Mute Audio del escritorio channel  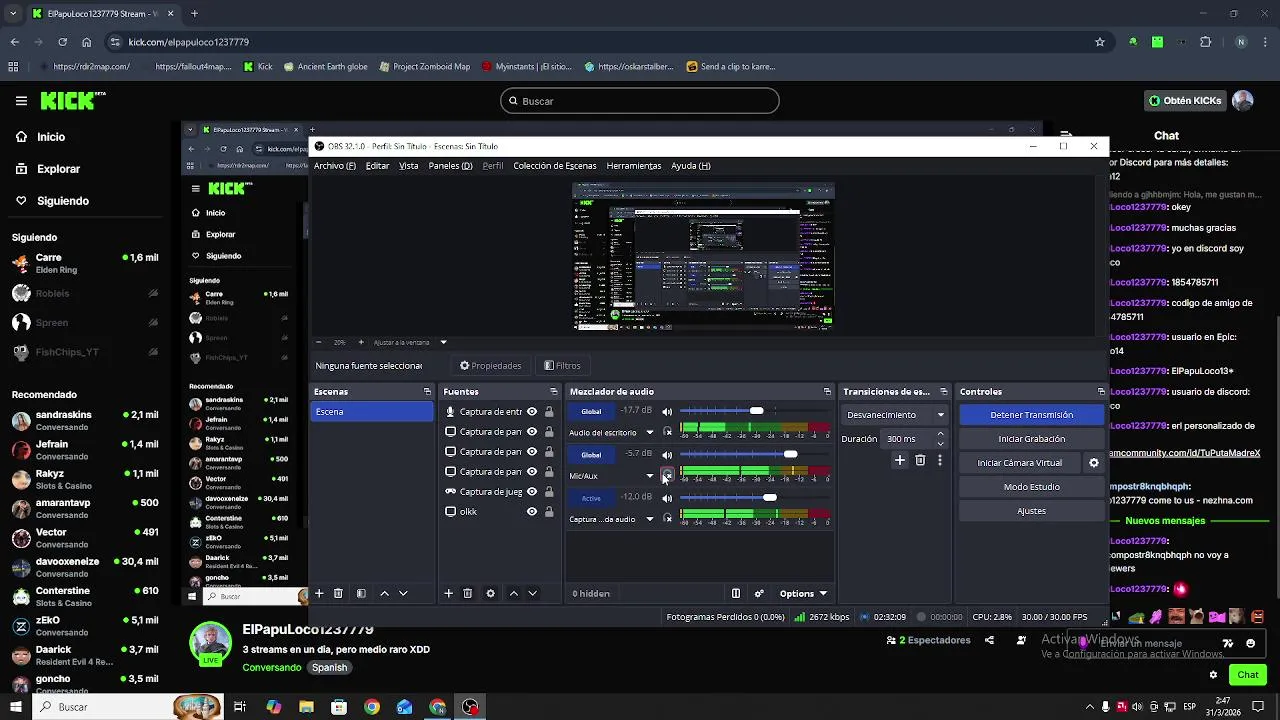pos(667,411)
